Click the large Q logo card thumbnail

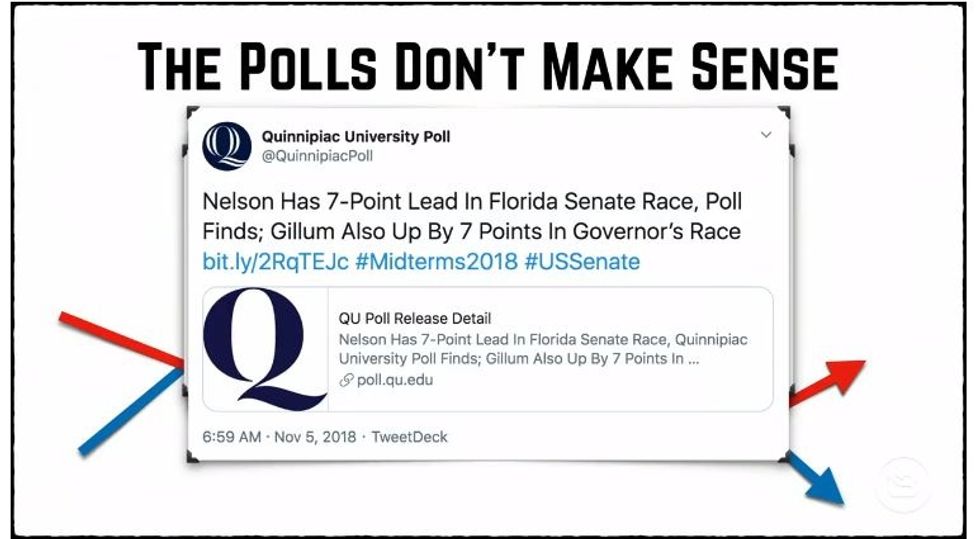(x=265, y=349)
